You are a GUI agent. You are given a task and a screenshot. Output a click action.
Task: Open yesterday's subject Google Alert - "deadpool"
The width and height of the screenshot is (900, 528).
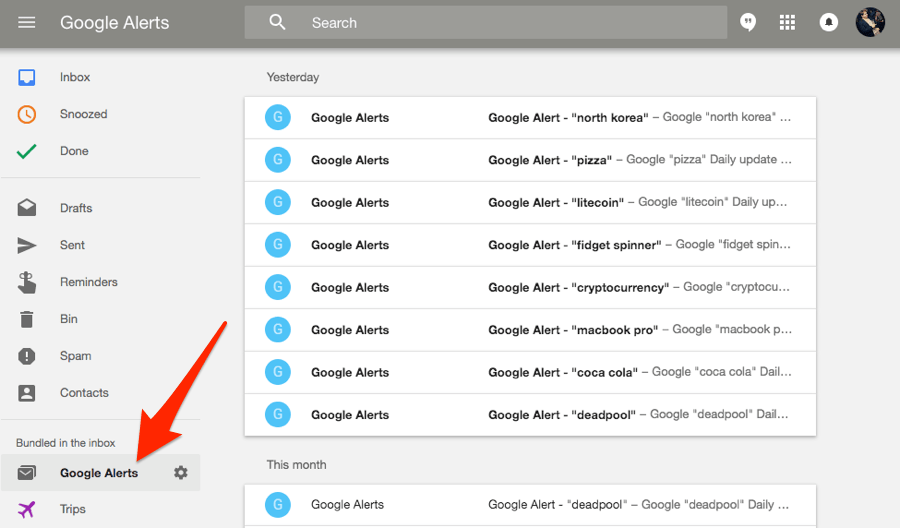click(x=562, y=415)
